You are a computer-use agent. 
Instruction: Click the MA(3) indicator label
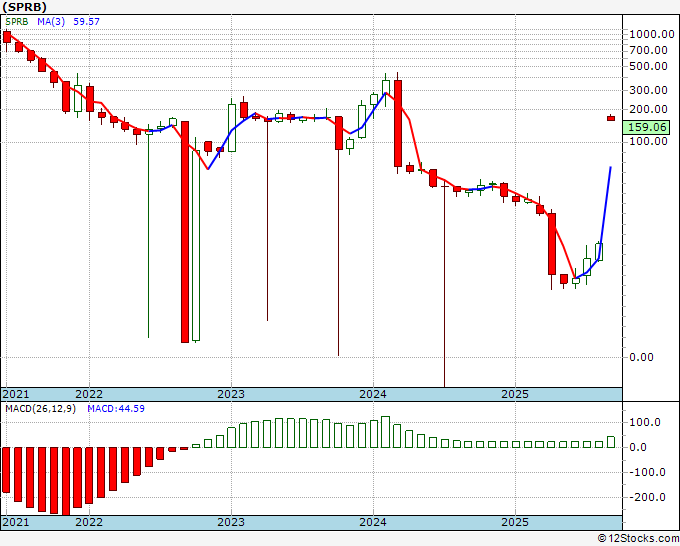point(51,22)
